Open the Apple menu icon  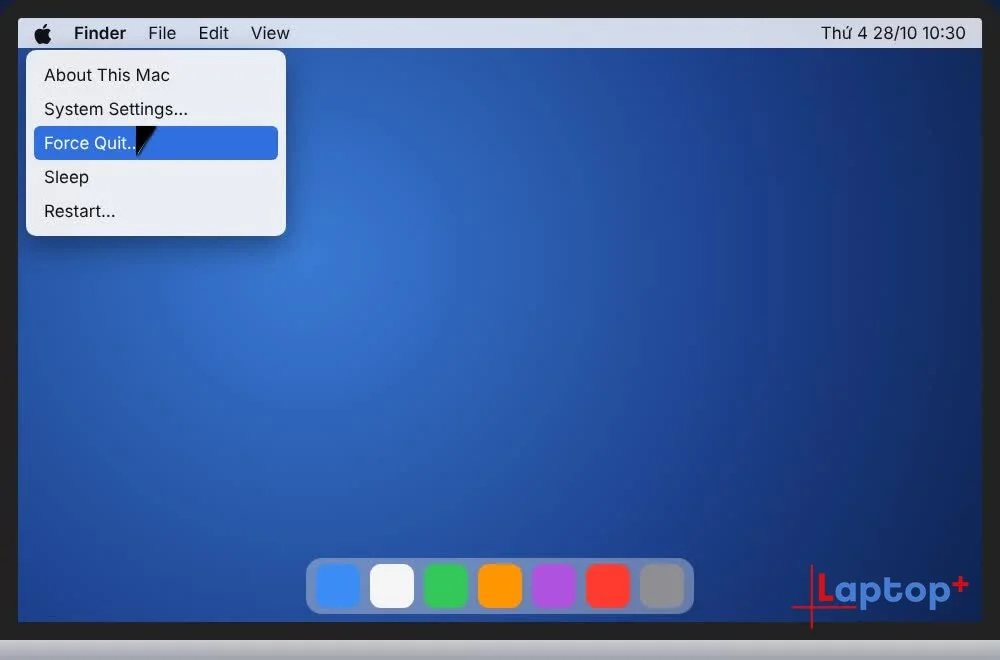43,33
